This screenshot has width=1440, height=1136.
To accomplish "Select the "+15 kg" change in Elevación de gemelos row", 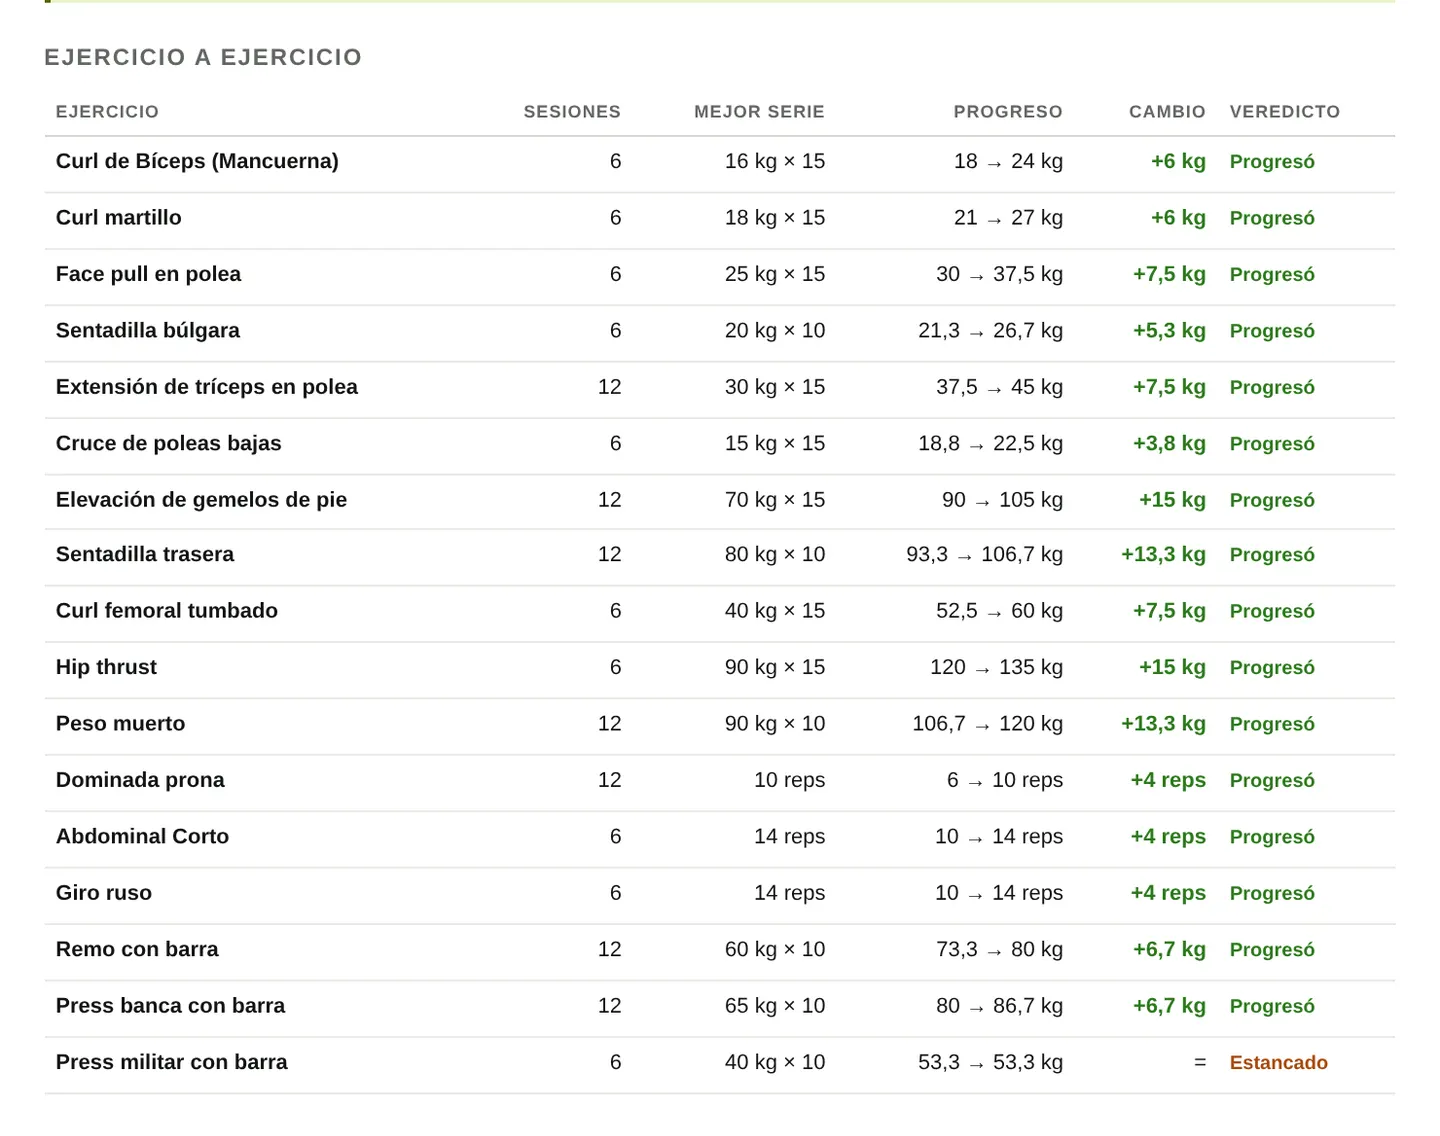I will pos(1172,500).
